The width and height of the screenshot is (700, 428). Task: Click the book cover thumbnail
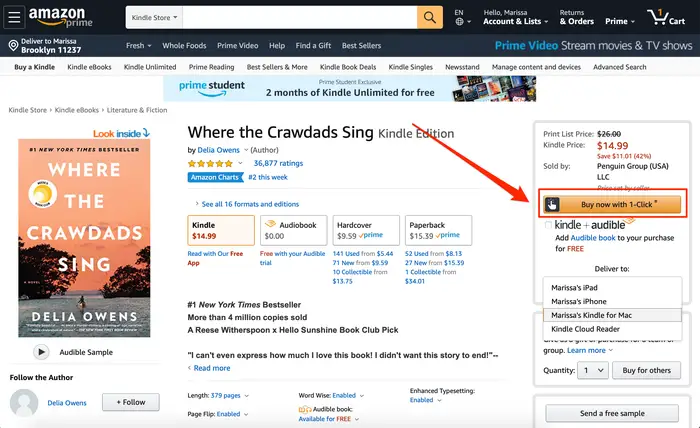point(84,238)
